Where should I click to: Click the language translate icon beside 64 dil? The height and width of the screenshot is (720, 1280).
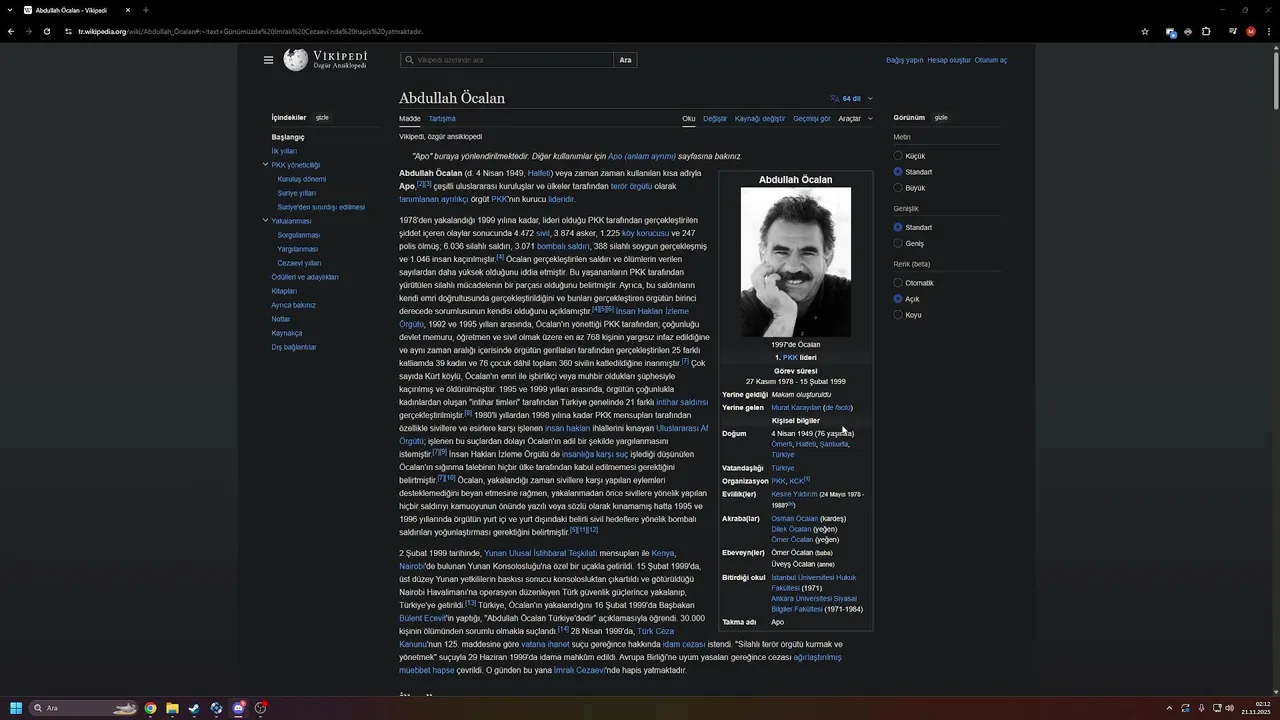coord(835,99)
